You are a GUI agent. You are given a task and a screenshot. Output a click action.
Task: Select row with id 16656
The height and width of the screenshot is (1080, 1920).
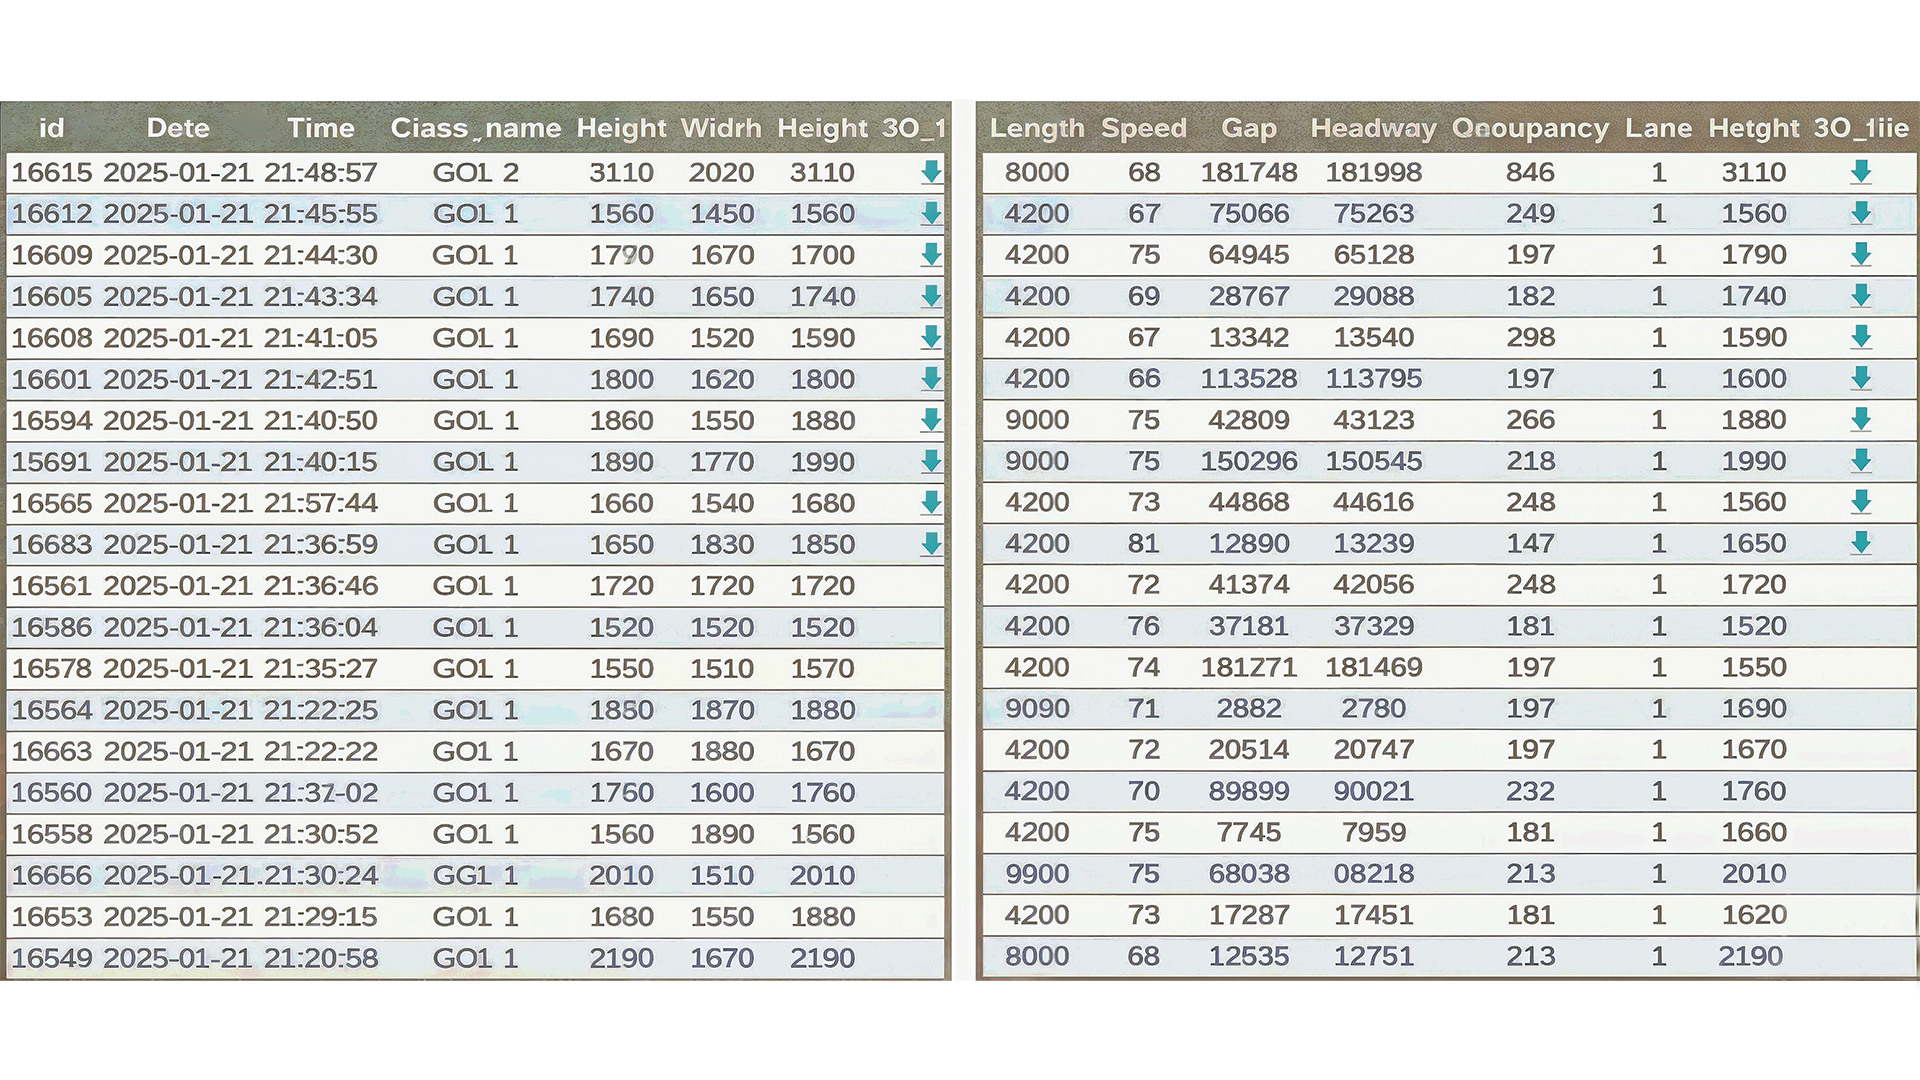point(51,875)
